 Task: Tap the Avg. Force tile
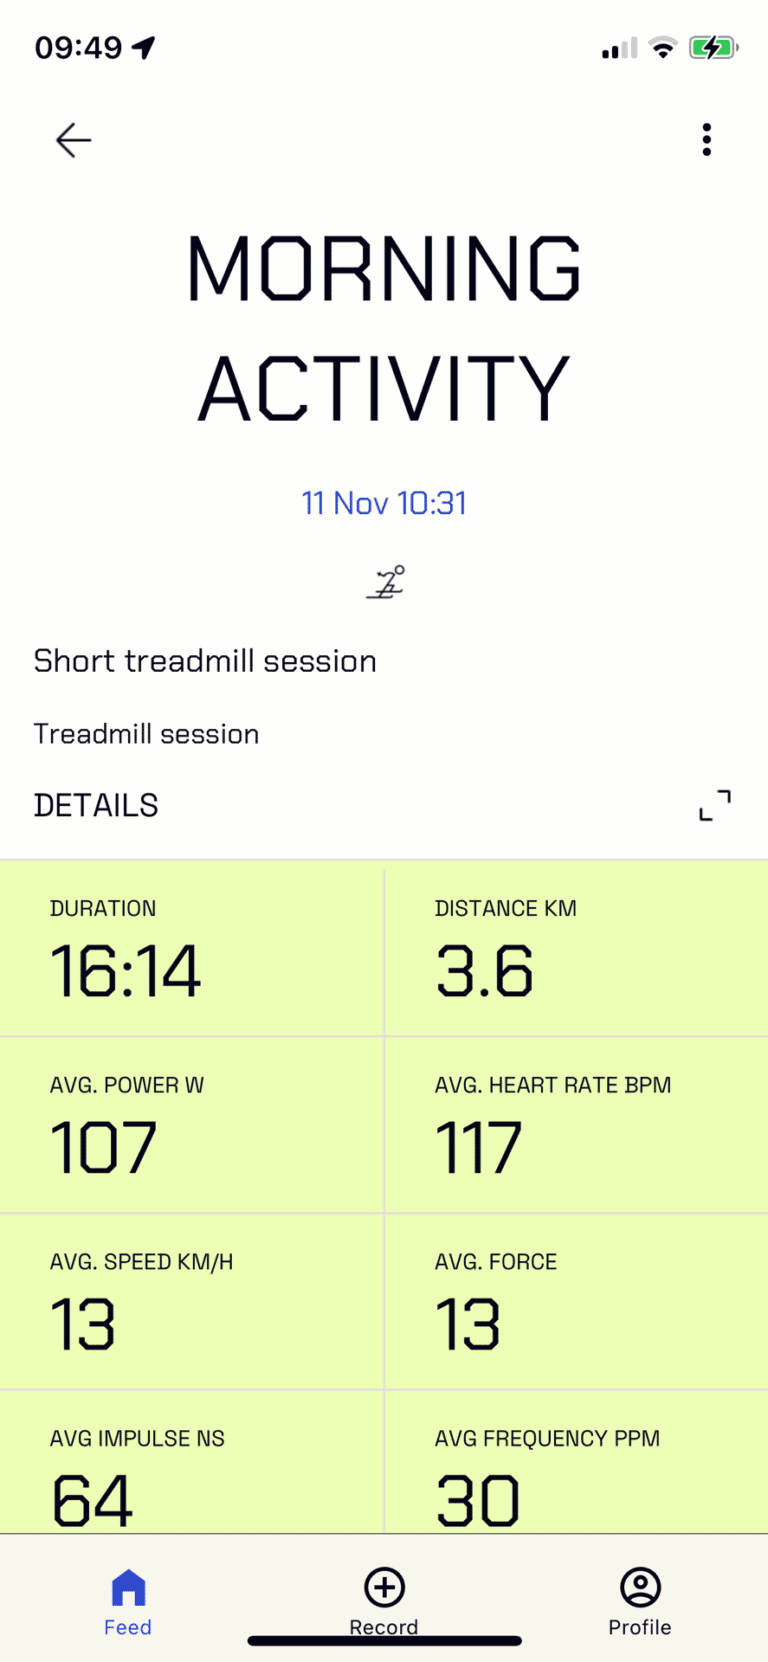[577, 1302]
